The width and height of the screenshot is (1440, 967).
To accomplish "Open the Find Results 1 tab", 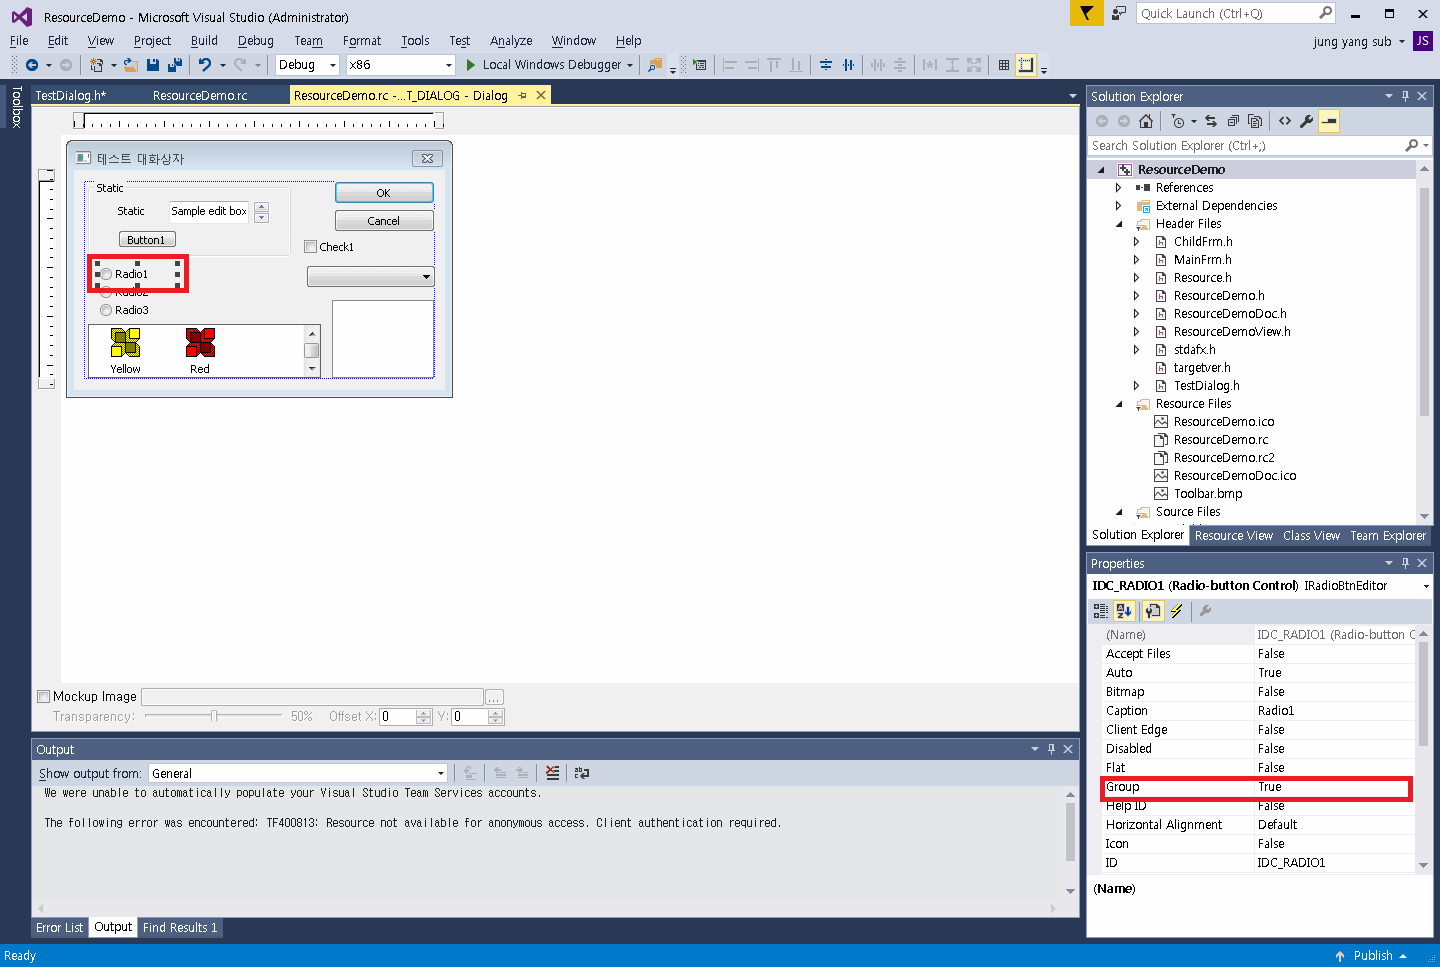I will pyautogui.click(x=180, y=928).
